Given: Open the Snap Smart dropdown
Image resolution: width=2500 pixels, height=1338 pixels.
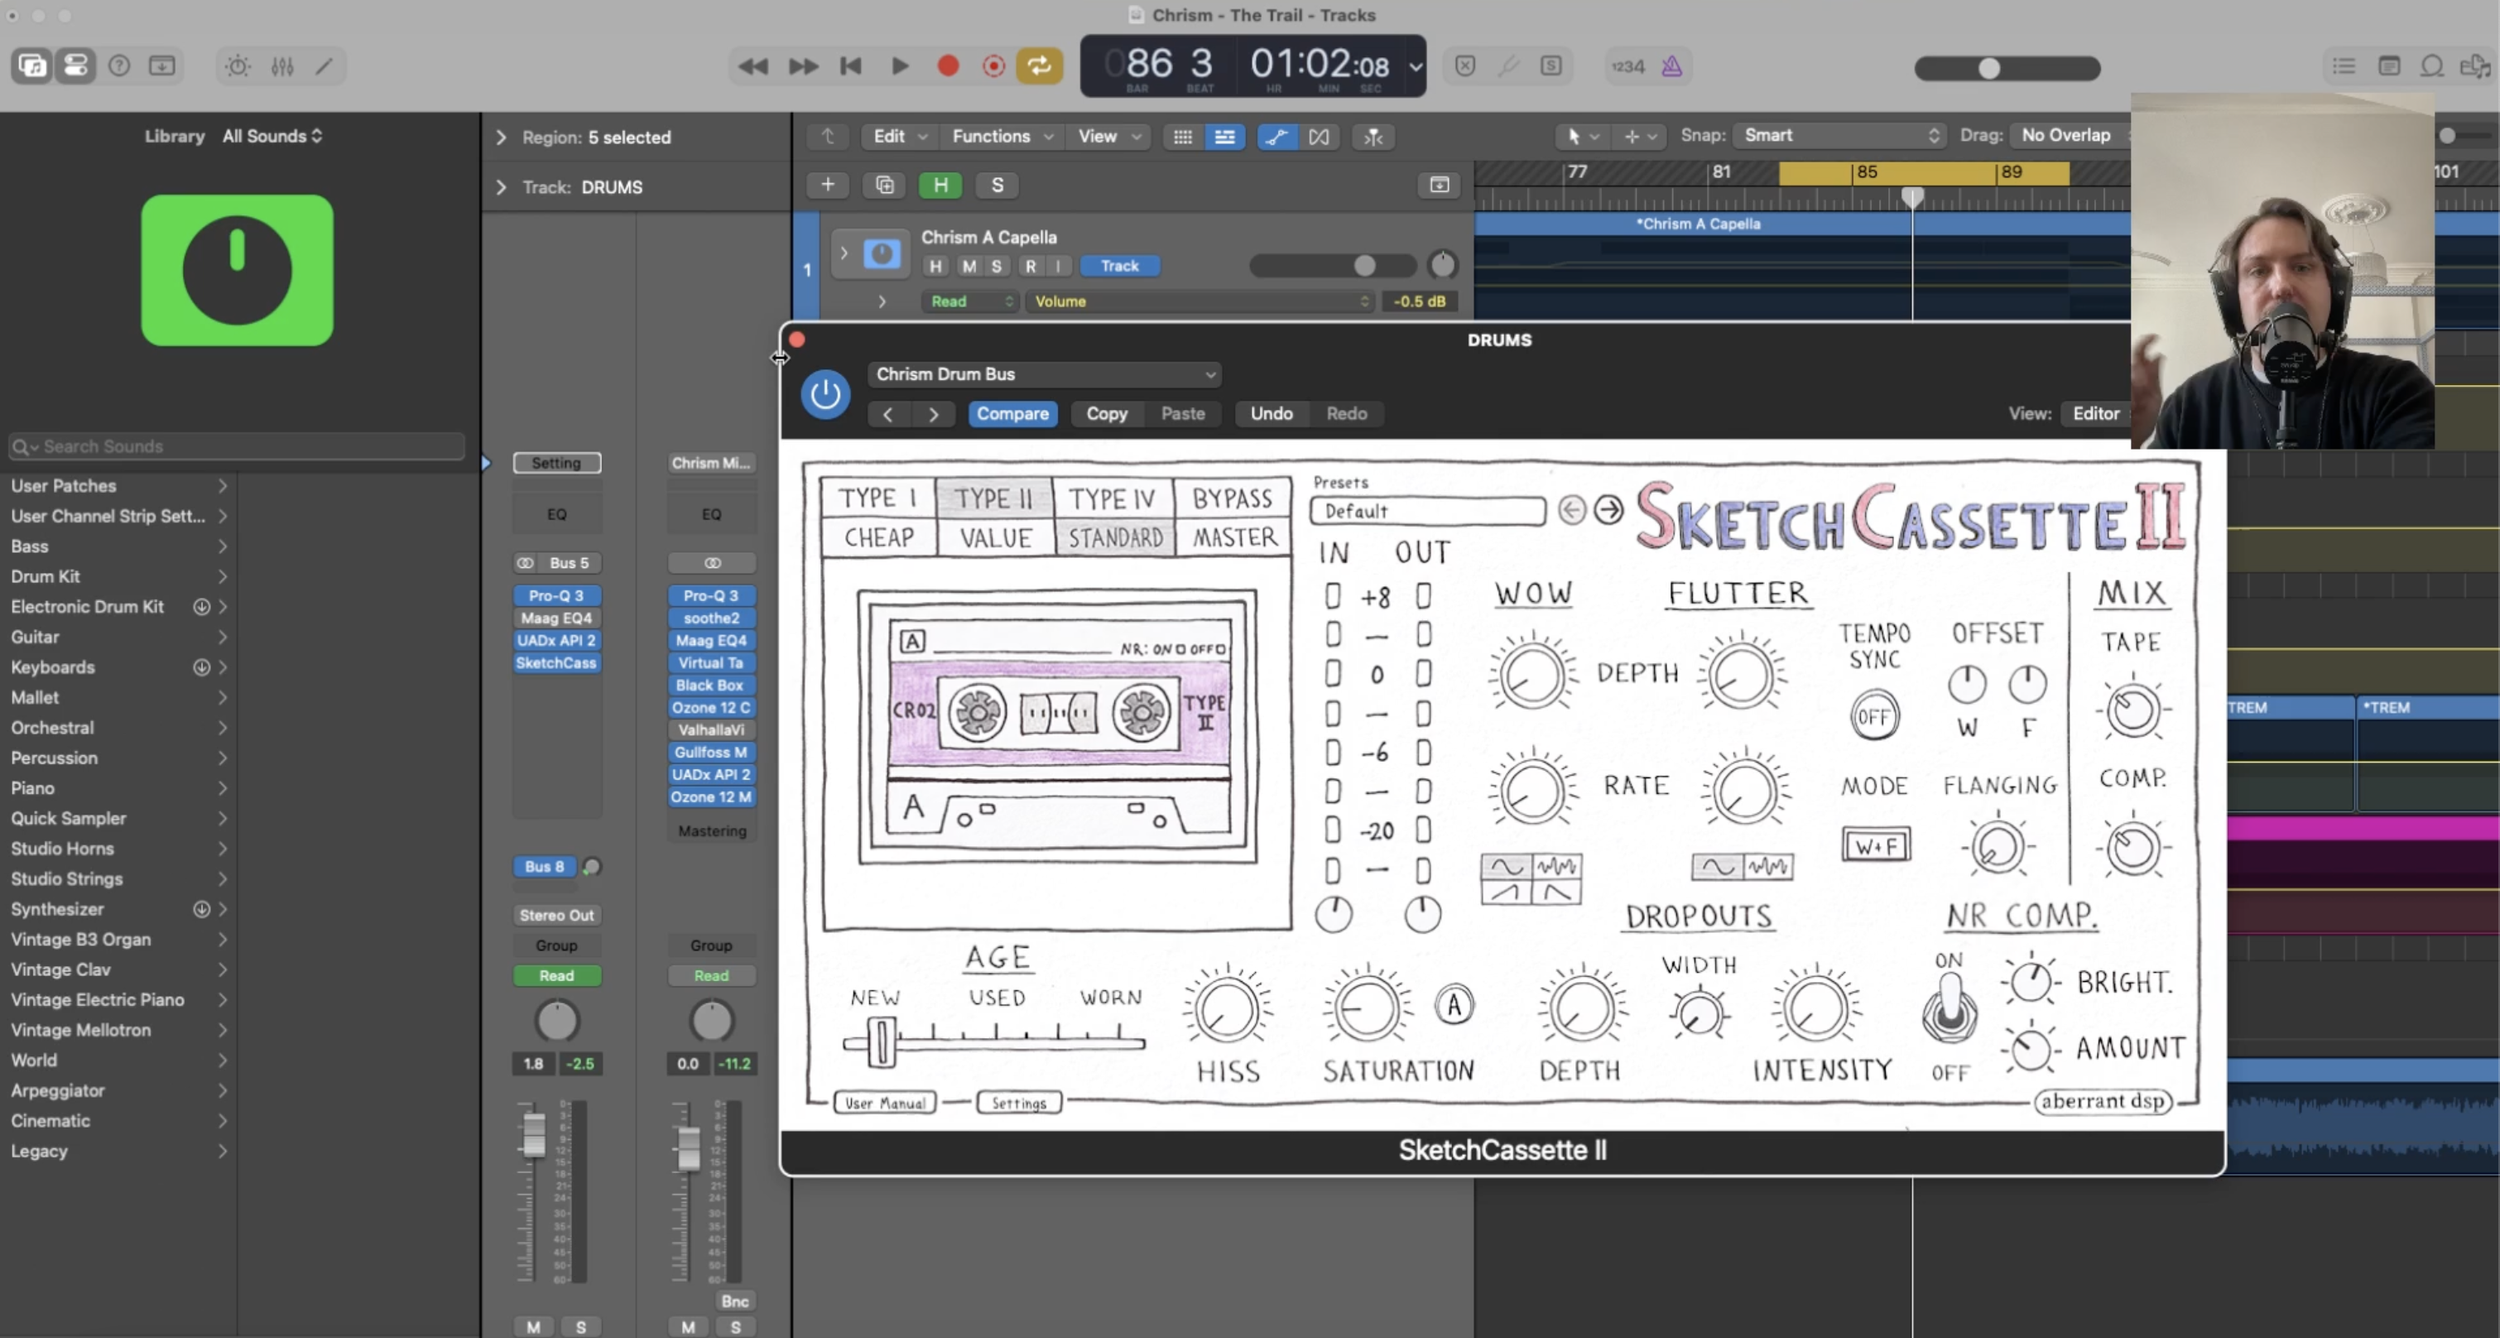Looking at the screenshot, I should pyautogui.click(x=1841, y=135).
